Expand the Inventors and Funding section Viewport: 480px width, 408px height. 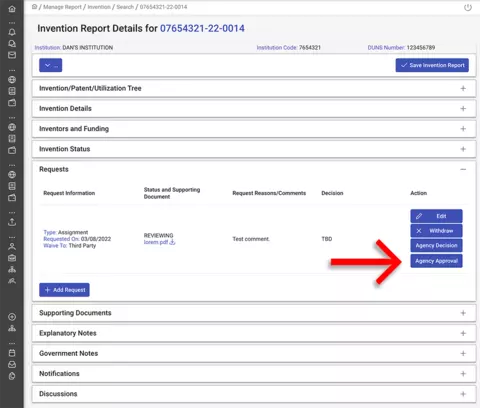coord(254,129)
